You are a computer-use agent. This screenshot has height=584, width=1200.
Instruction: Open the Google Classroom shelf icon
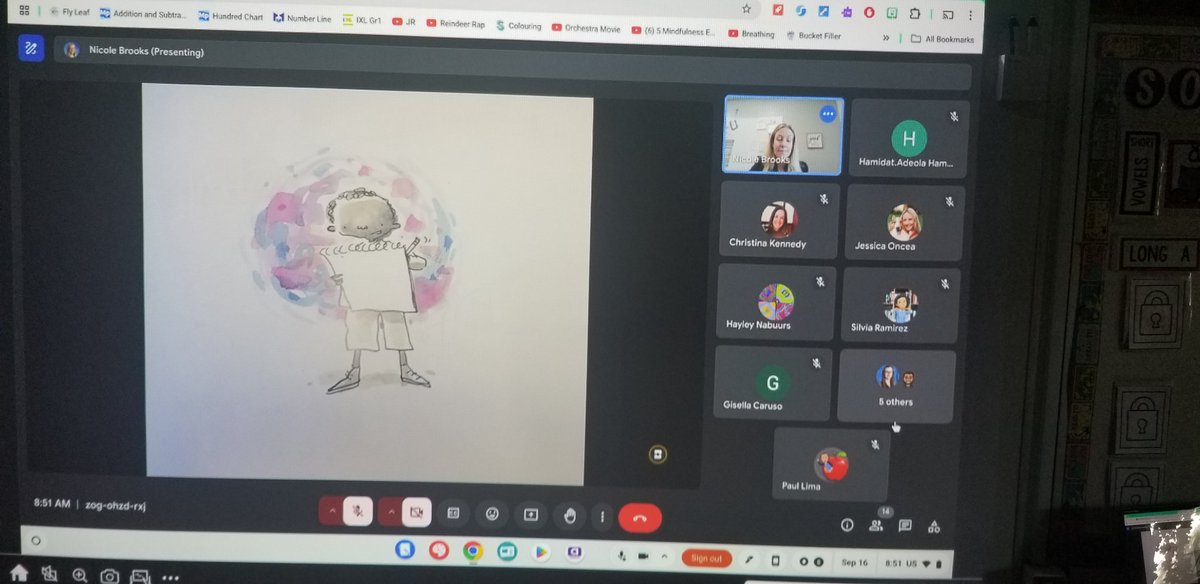click(x=506, y=552)
